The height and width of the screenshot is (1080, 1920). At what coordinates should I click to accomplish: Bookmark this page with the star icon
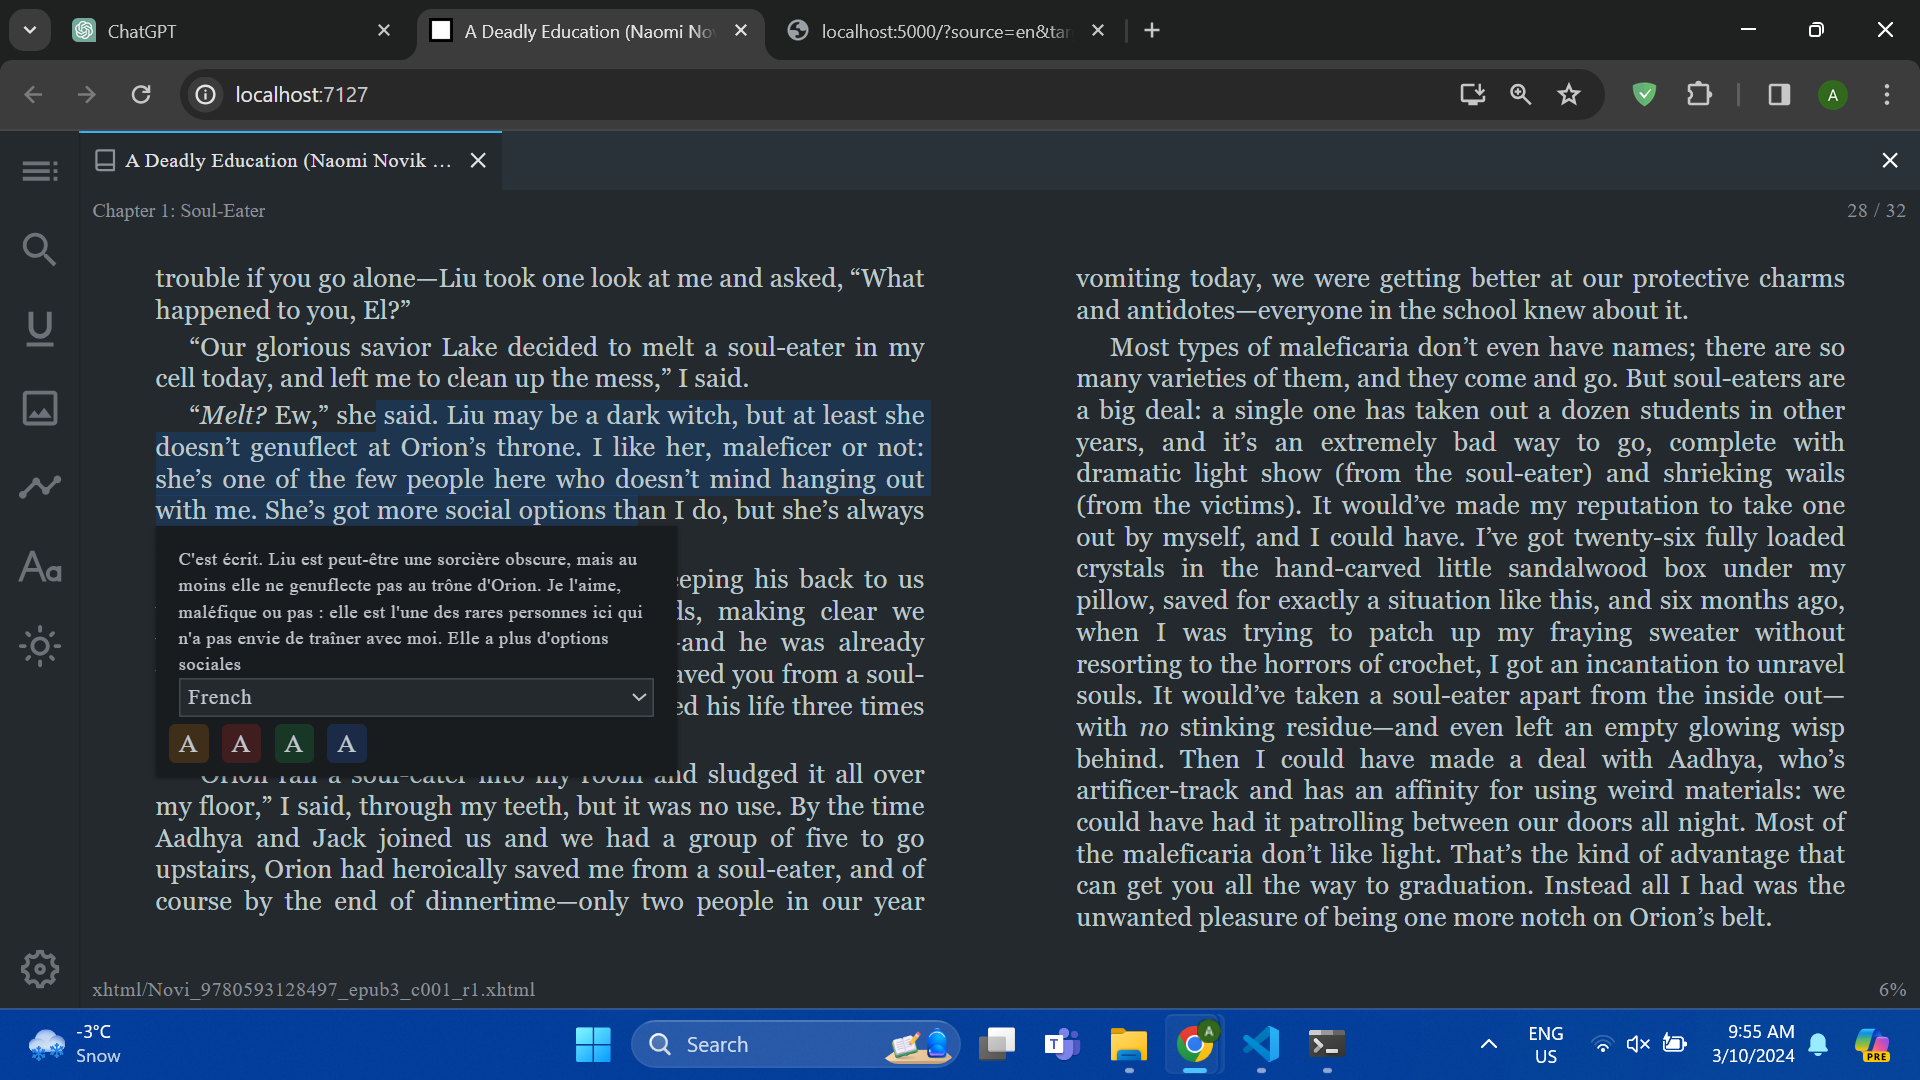click(1569, 94)
